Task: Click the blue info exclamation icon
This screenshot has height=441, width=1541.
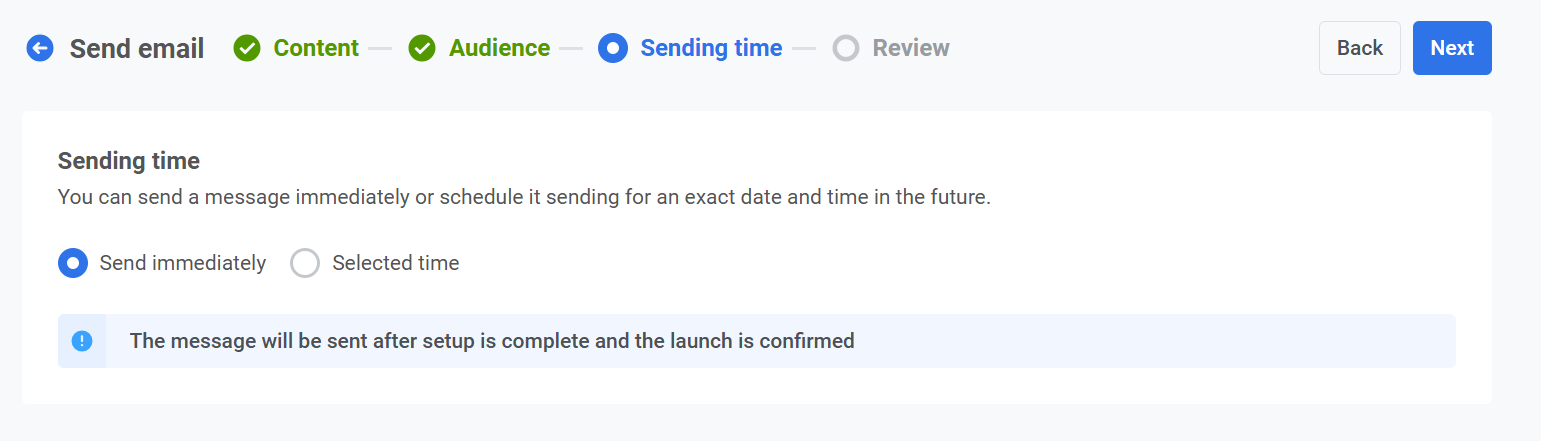Action: pyautogui.click(x=82, y=341)
